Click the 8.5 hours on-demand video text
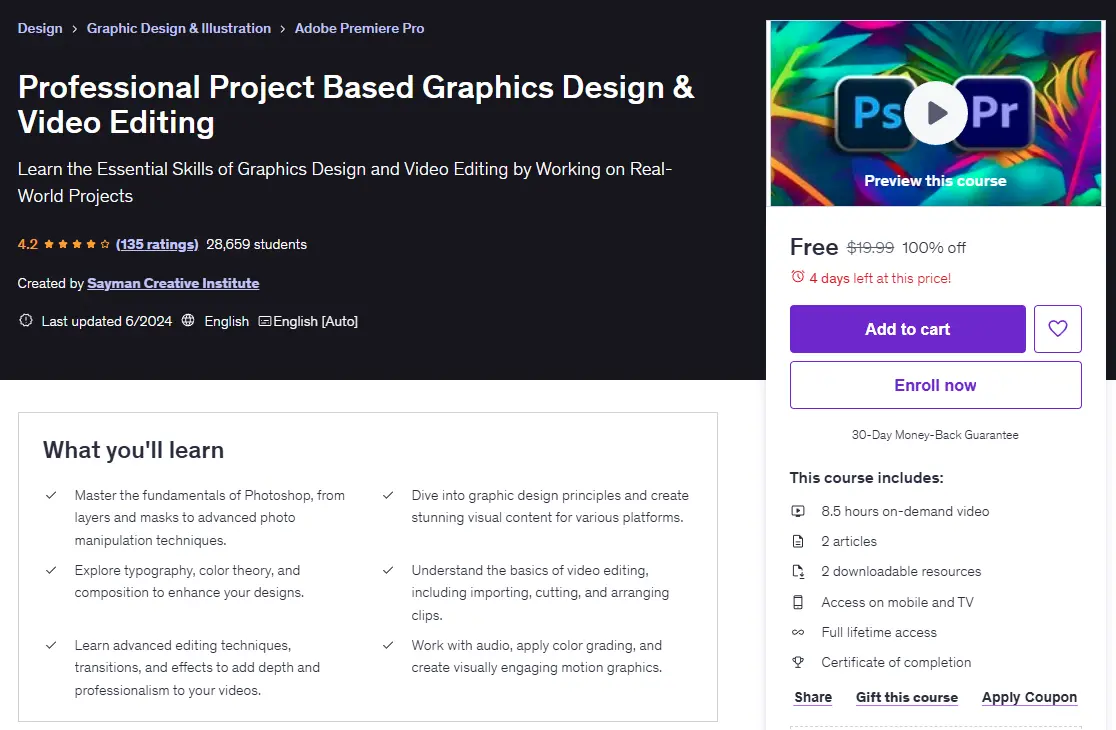1116x730 pixels. [x=905, y=511]
